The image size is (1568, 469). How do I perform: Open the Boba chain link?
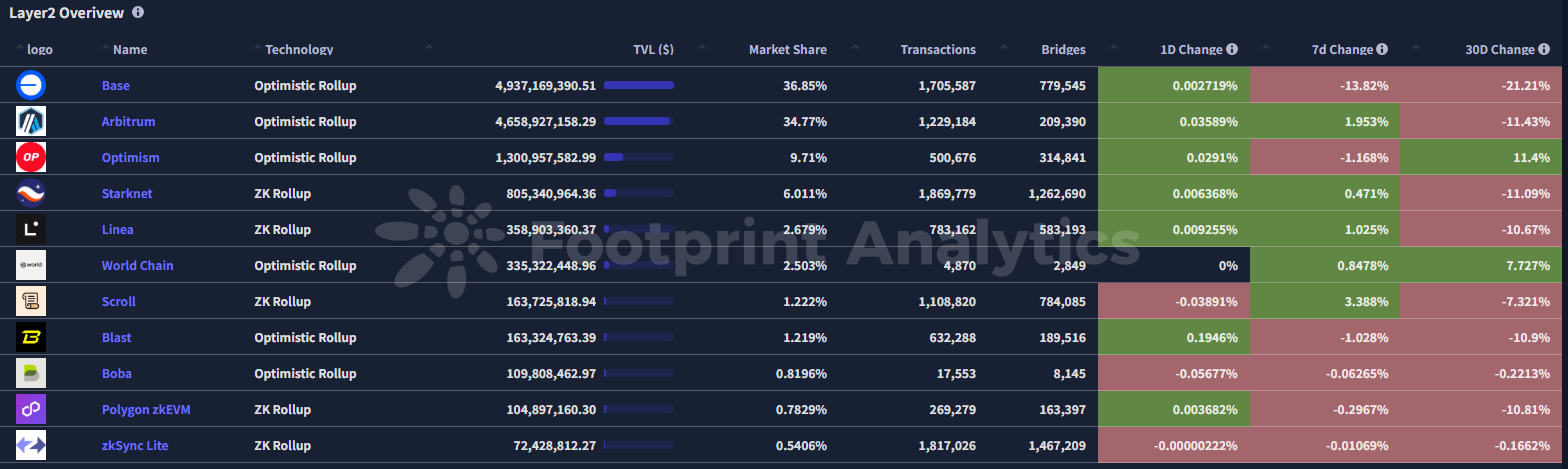coord(117,373)
